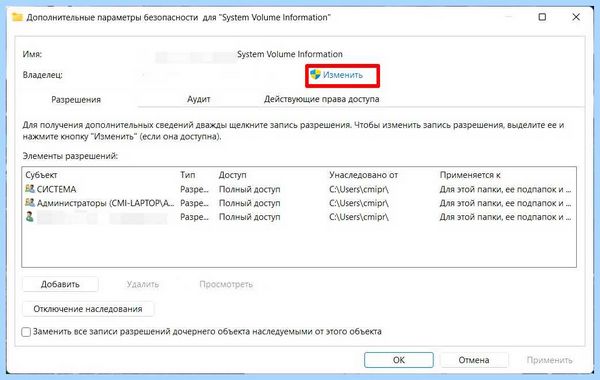600x380 pixels.
Task: Click the shield icon next to Изменить
Action: [x=315, y=75]
